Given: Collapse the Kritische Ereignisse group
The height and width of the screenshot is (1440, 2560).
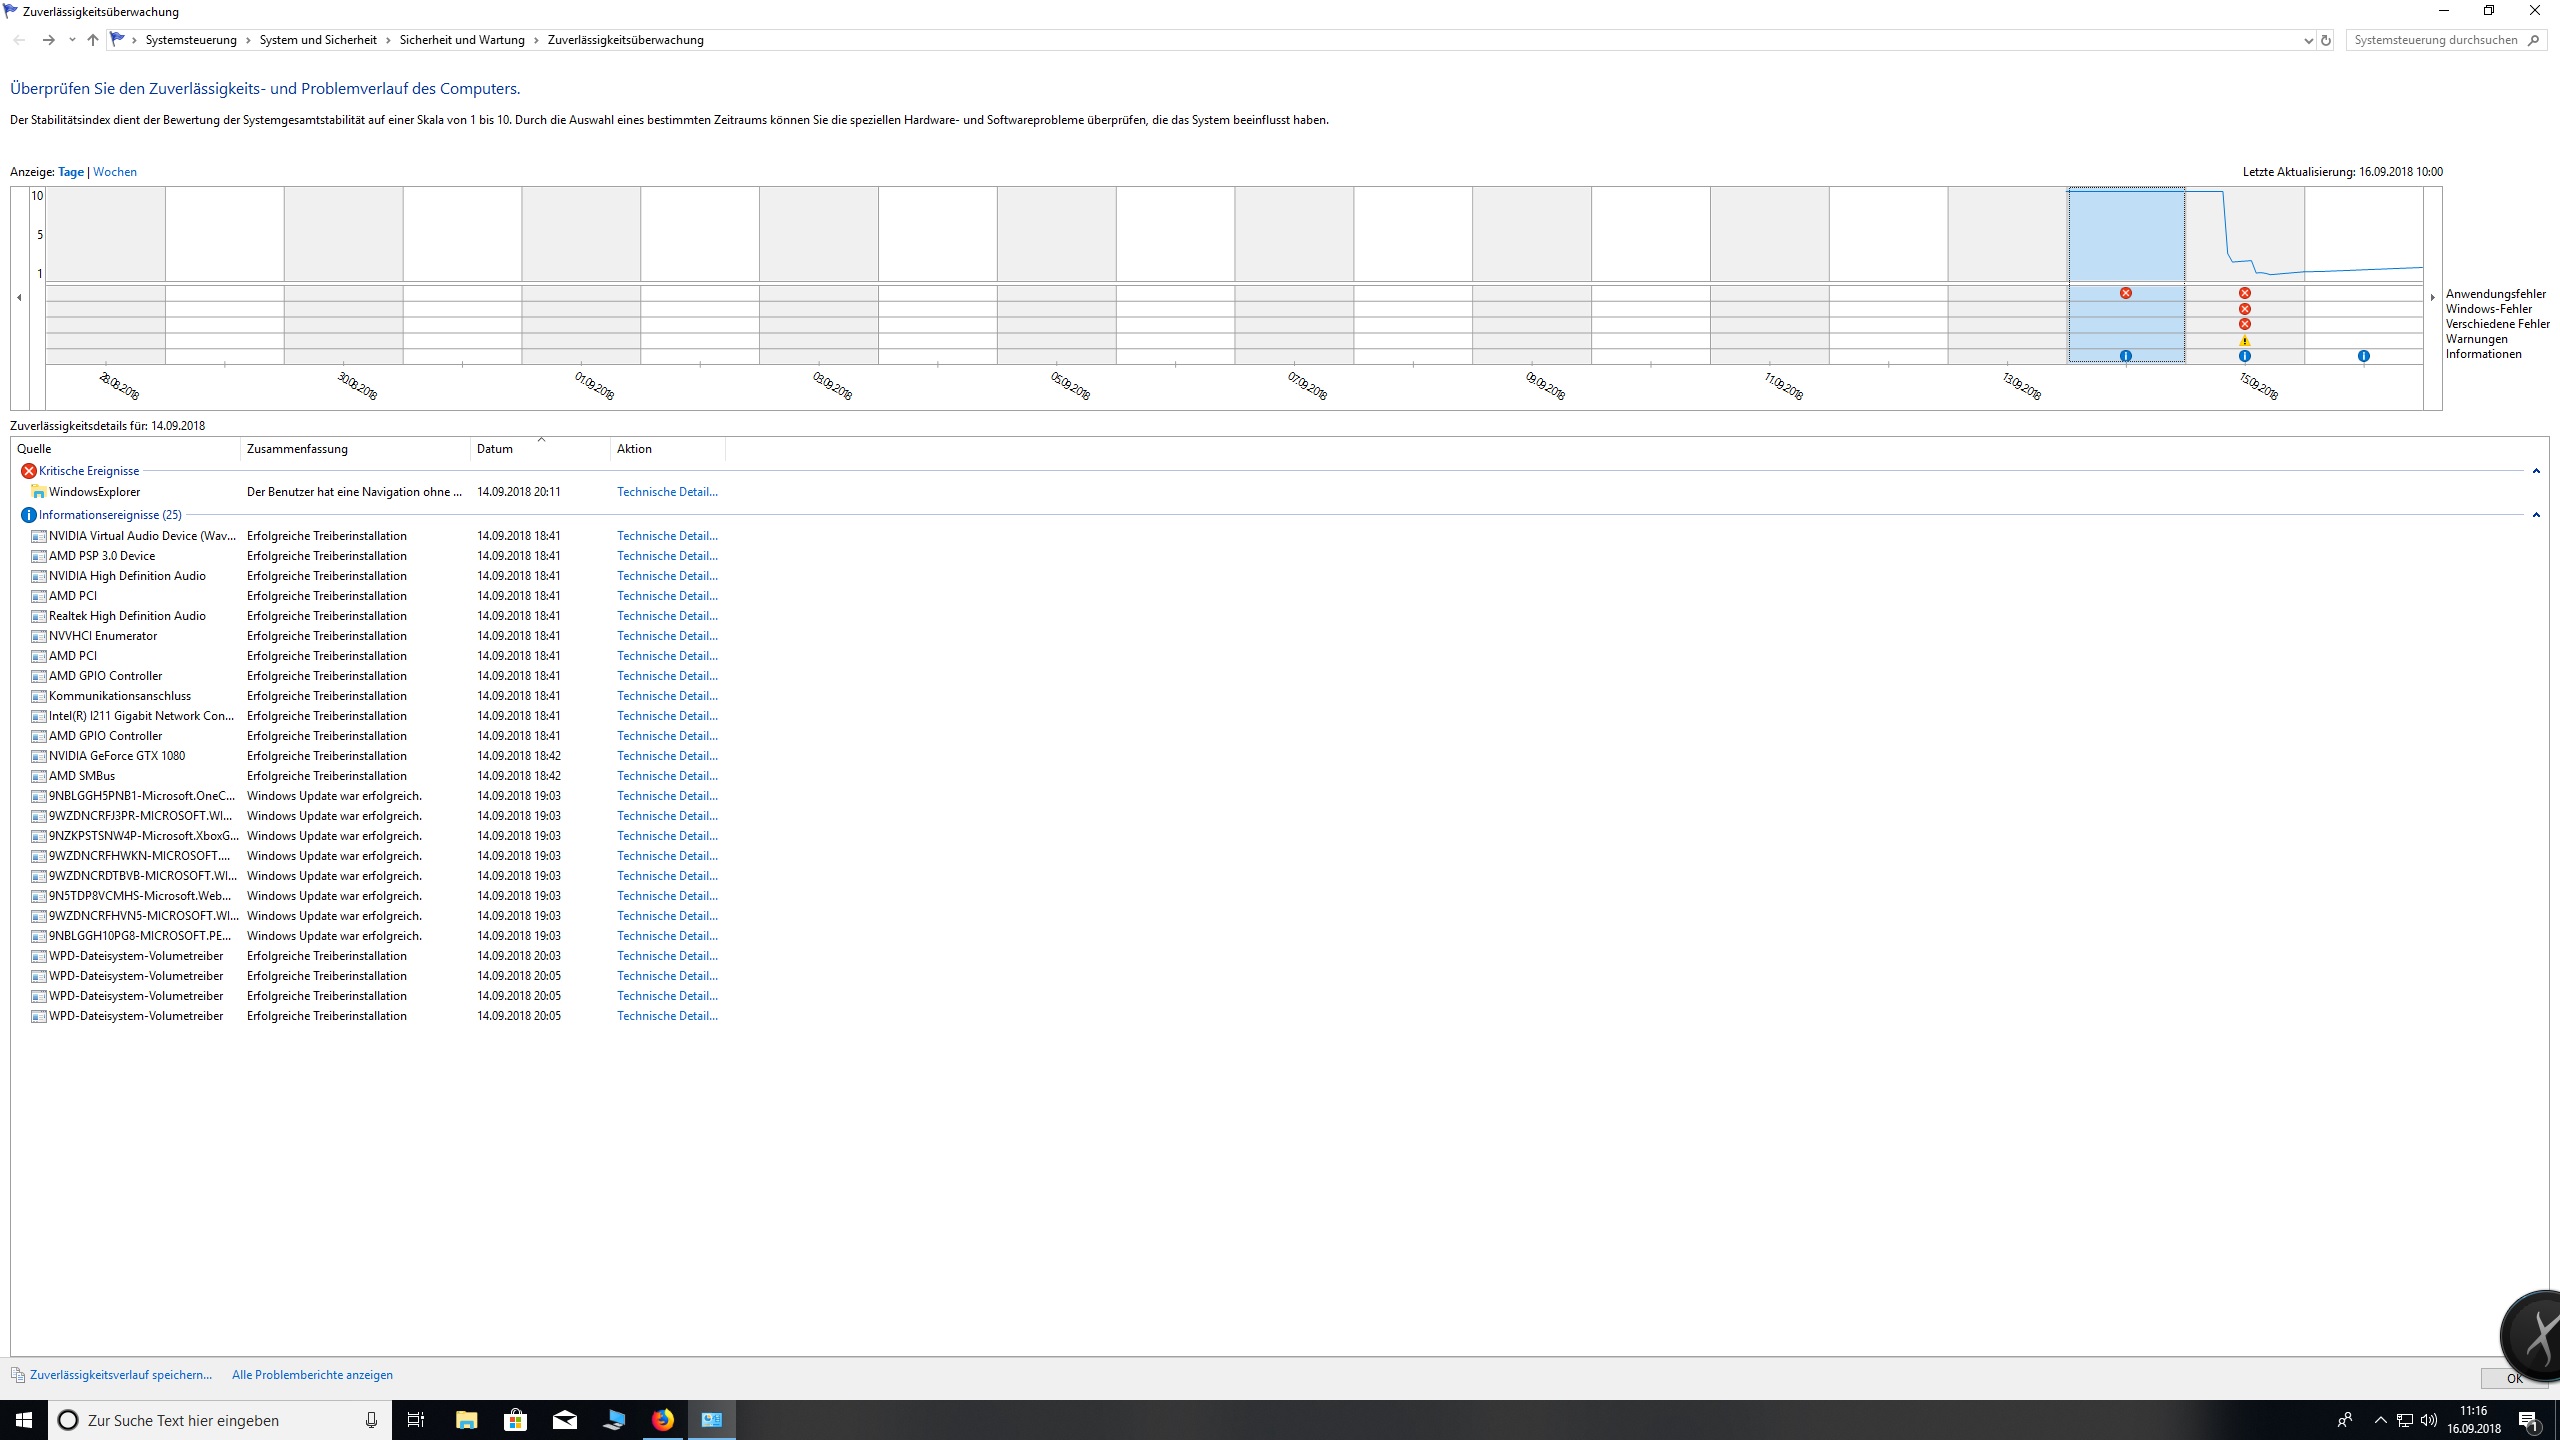Looking at the screenshot, I should point(2536,471).
